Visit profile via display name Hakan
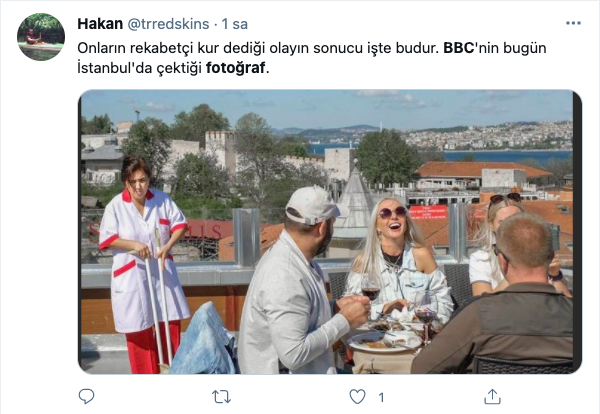This screenshot has width=600, height=414. (100, 24)
